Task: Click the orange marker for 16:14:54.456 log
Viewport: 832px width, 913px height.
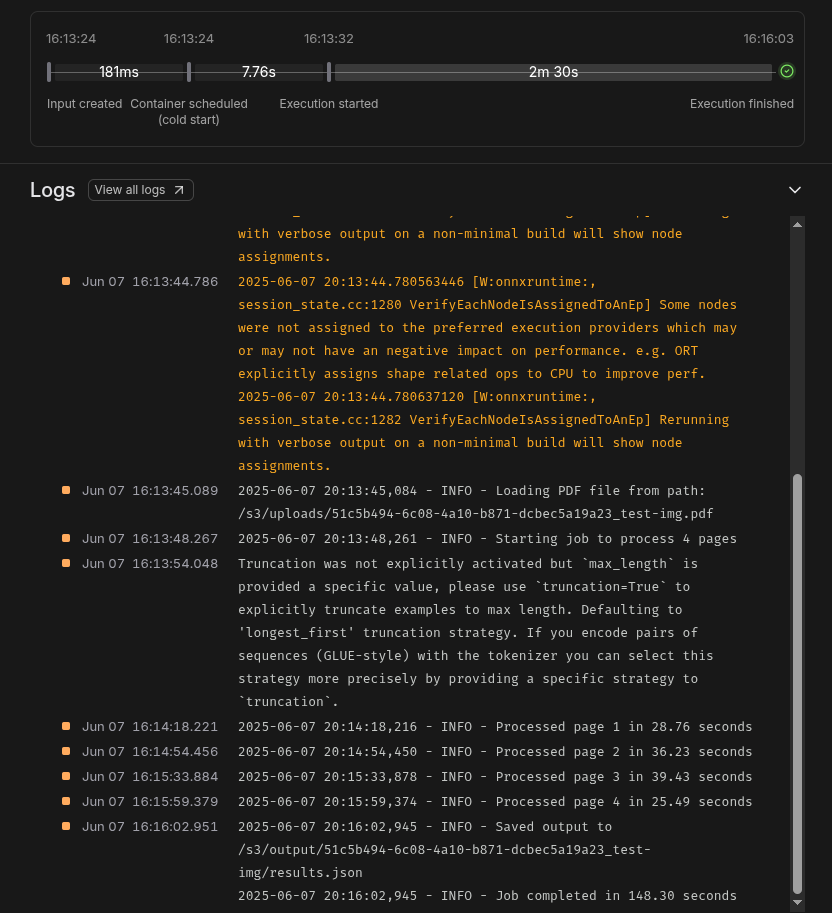Action: (x=66, y=751)
